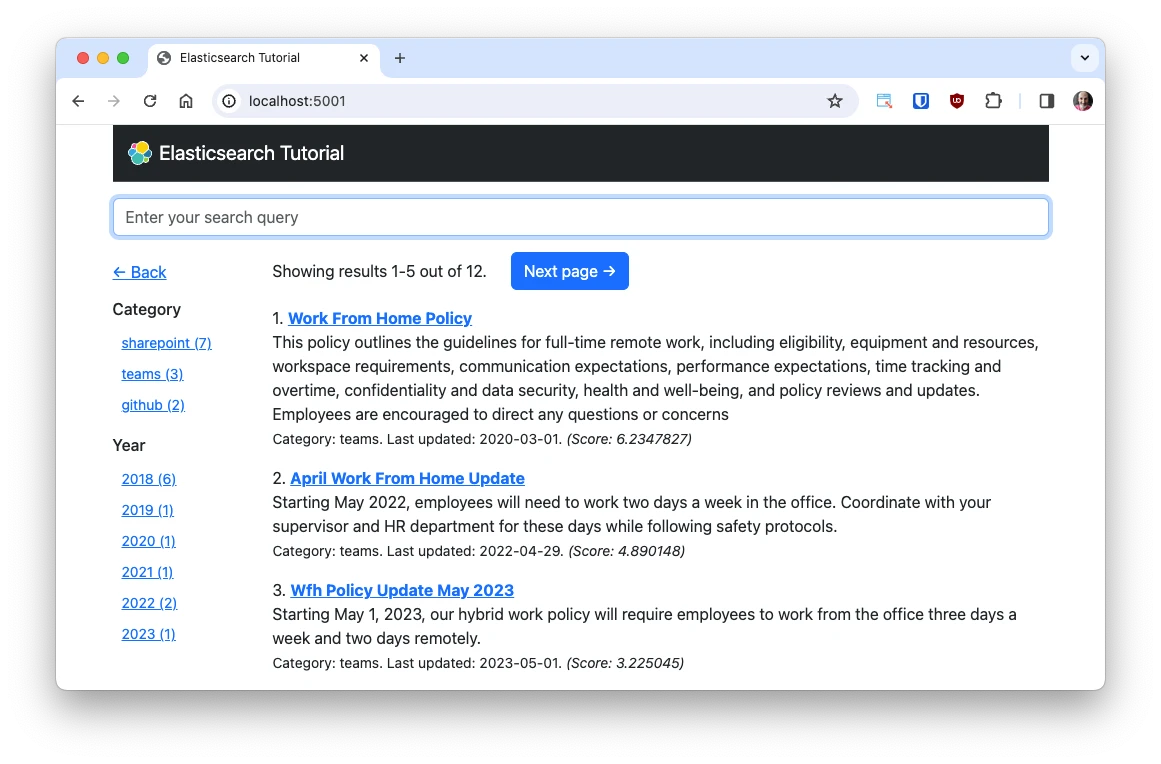Click the search query input field
Screen dimensions: 1161x764
point(580,216)
